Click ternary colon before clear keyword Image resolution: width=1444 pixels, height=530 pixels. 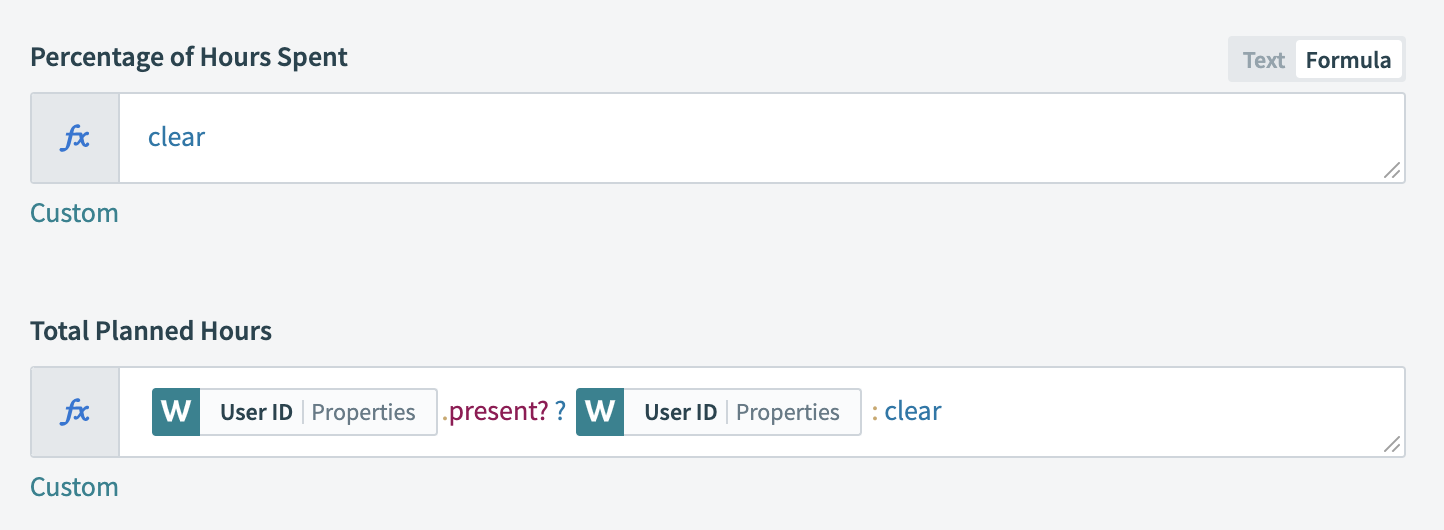(874, 413)
